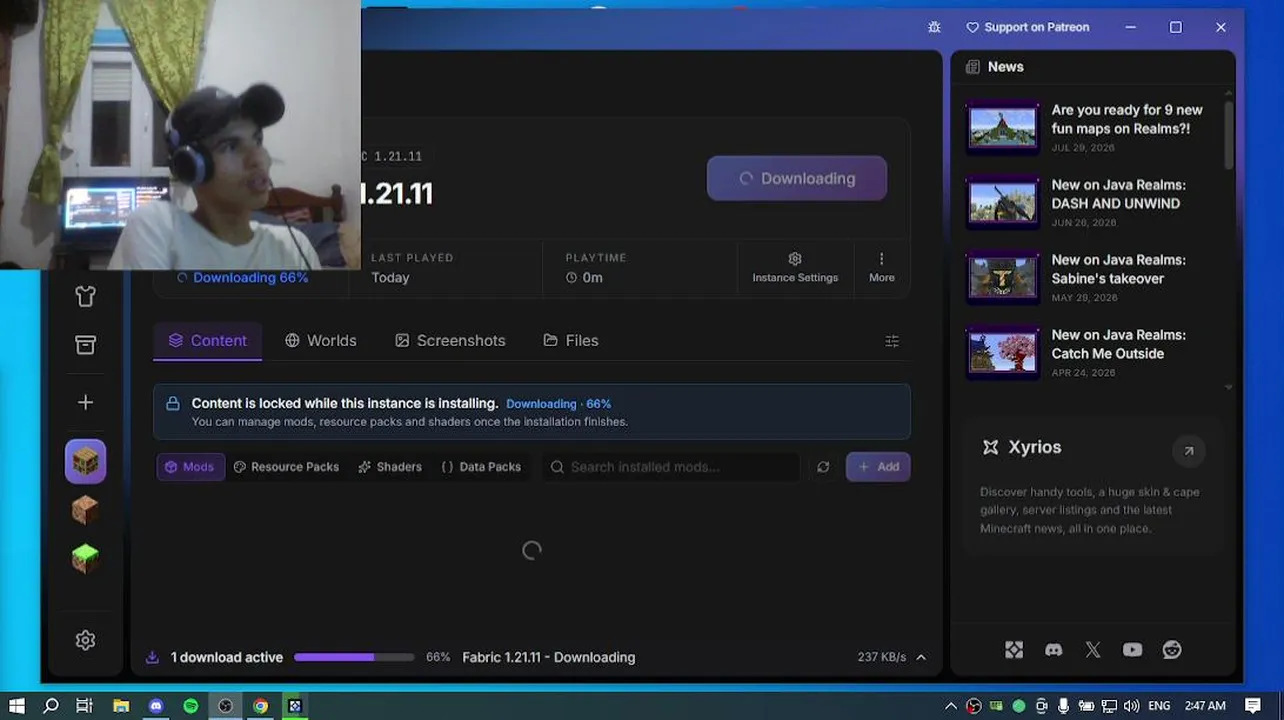The width and height of the screenshot is (1284, 720).
Task: Open Instance Settings
Action: coord(795,267)
